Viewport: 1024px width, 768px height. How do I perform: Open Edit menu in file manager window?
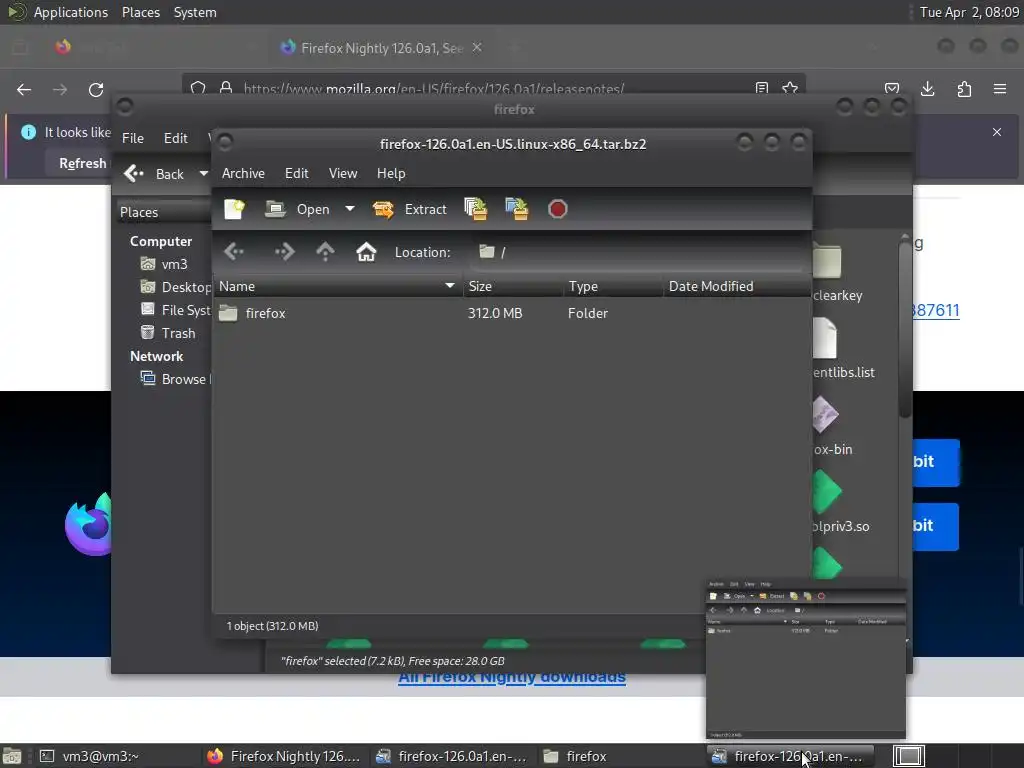(x=176, y=138)
